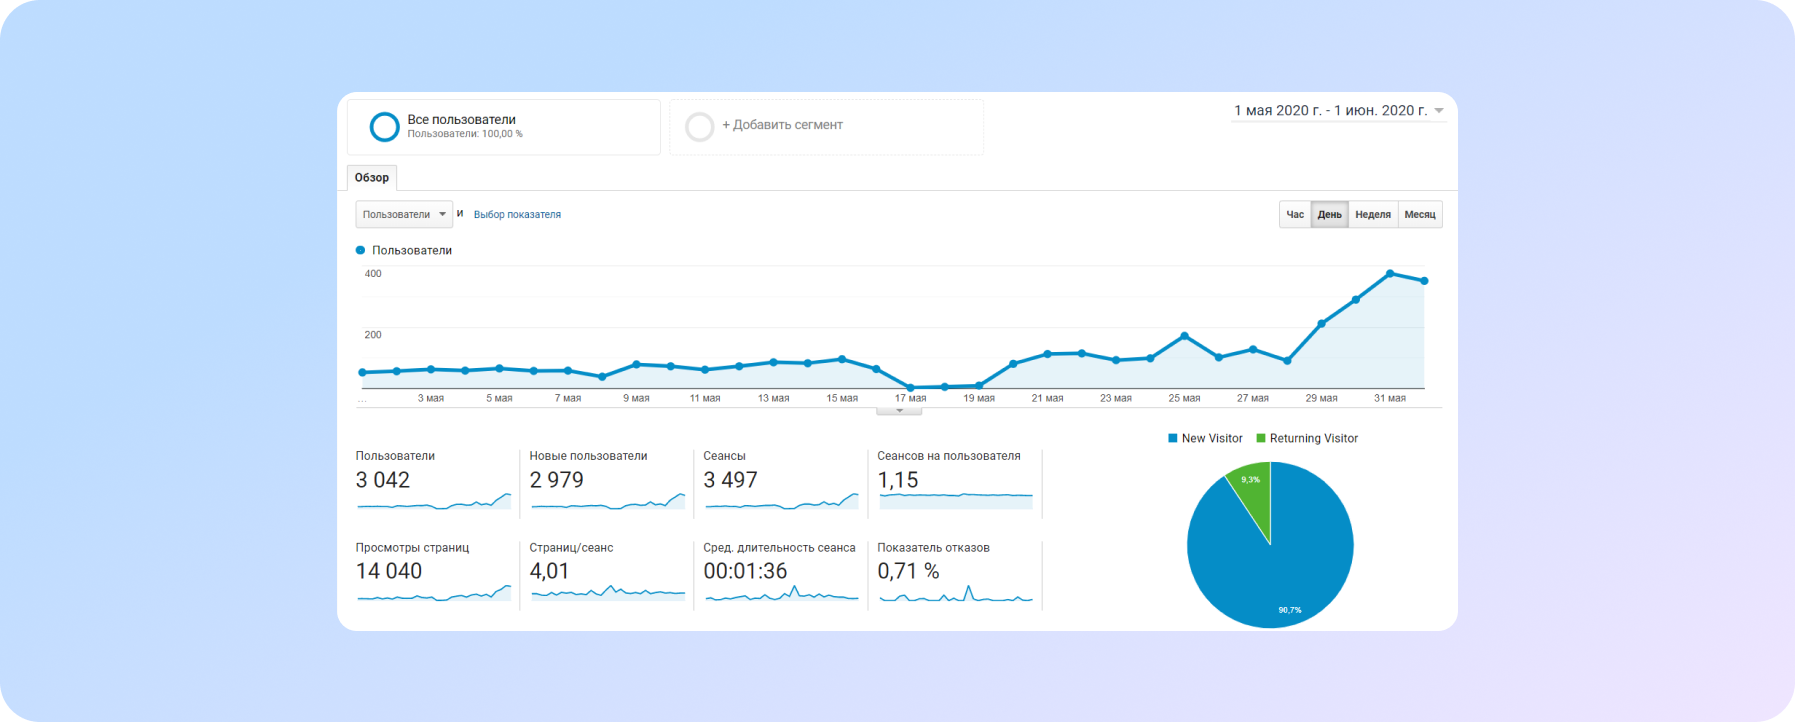Set graph granularity to 'Час'
This screenshot has height=722, width=1795.
tap(1295, 214)
